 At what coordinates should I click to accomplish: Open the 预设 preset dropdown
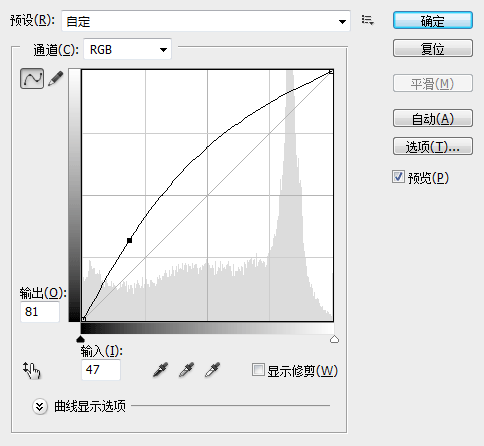206,21
